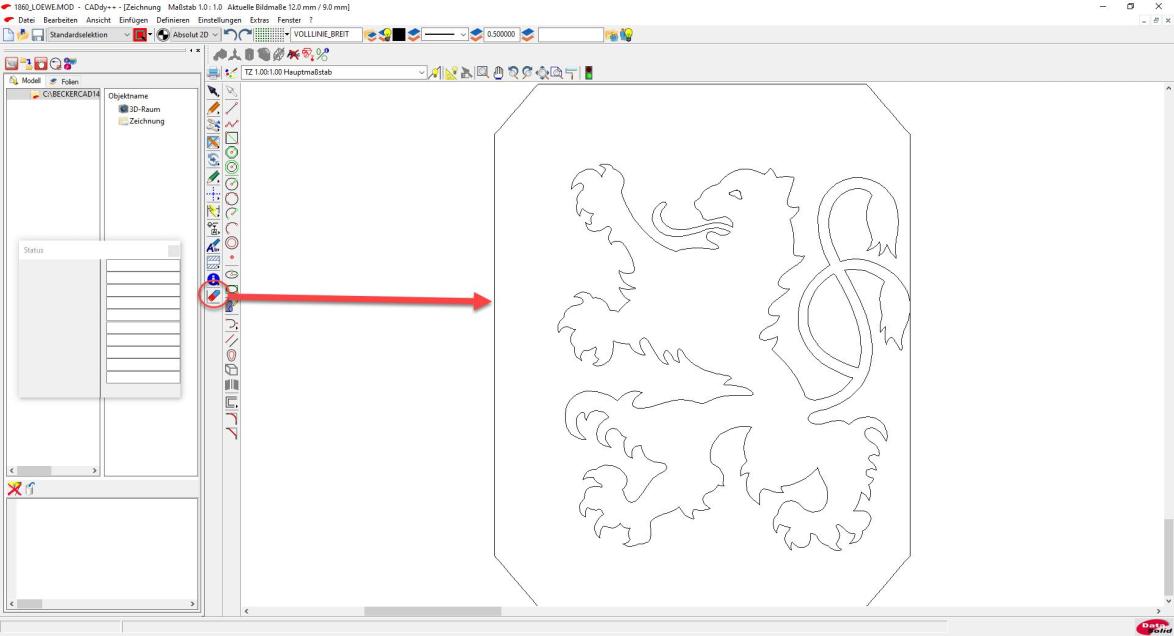Open the grid pattern dropdown arrow

[287, 34]
